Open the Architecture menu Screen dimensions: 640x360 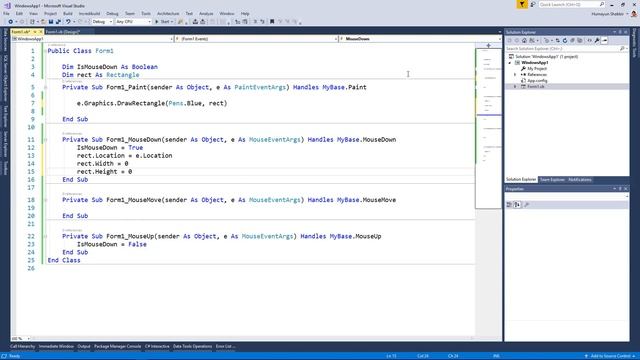point(168,13)
